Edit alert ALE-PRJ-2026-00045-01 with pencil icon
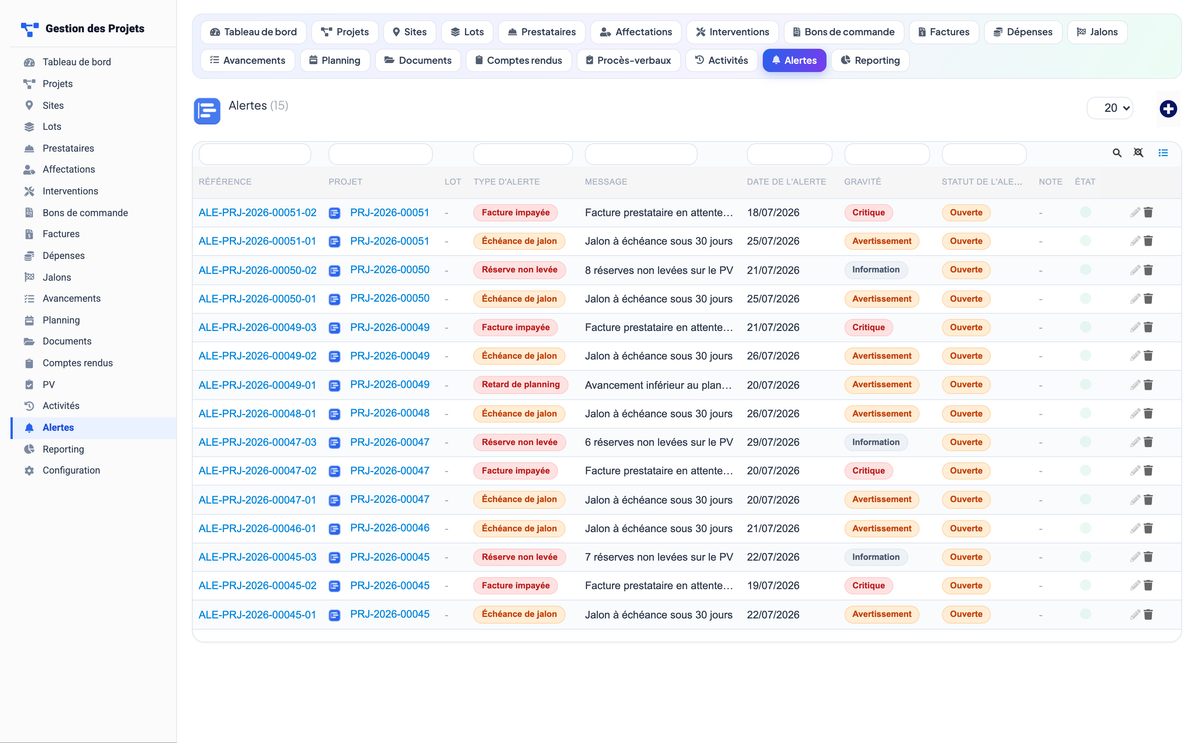 click(1135, 615)
